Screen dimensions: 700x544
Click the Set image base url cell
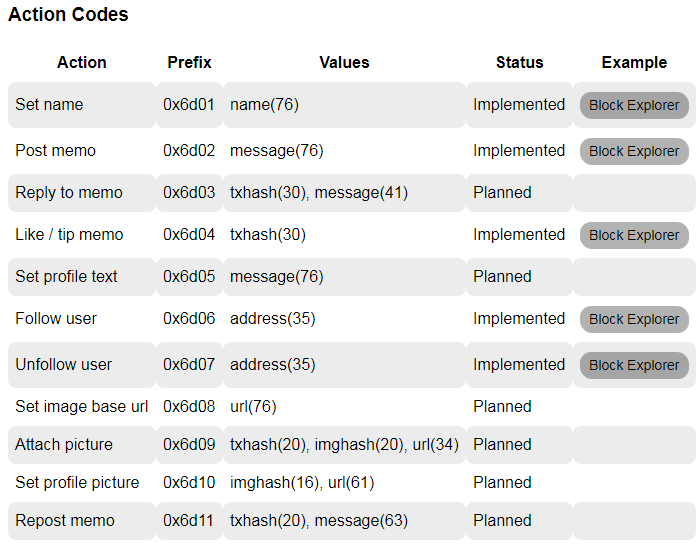point(82,406)
